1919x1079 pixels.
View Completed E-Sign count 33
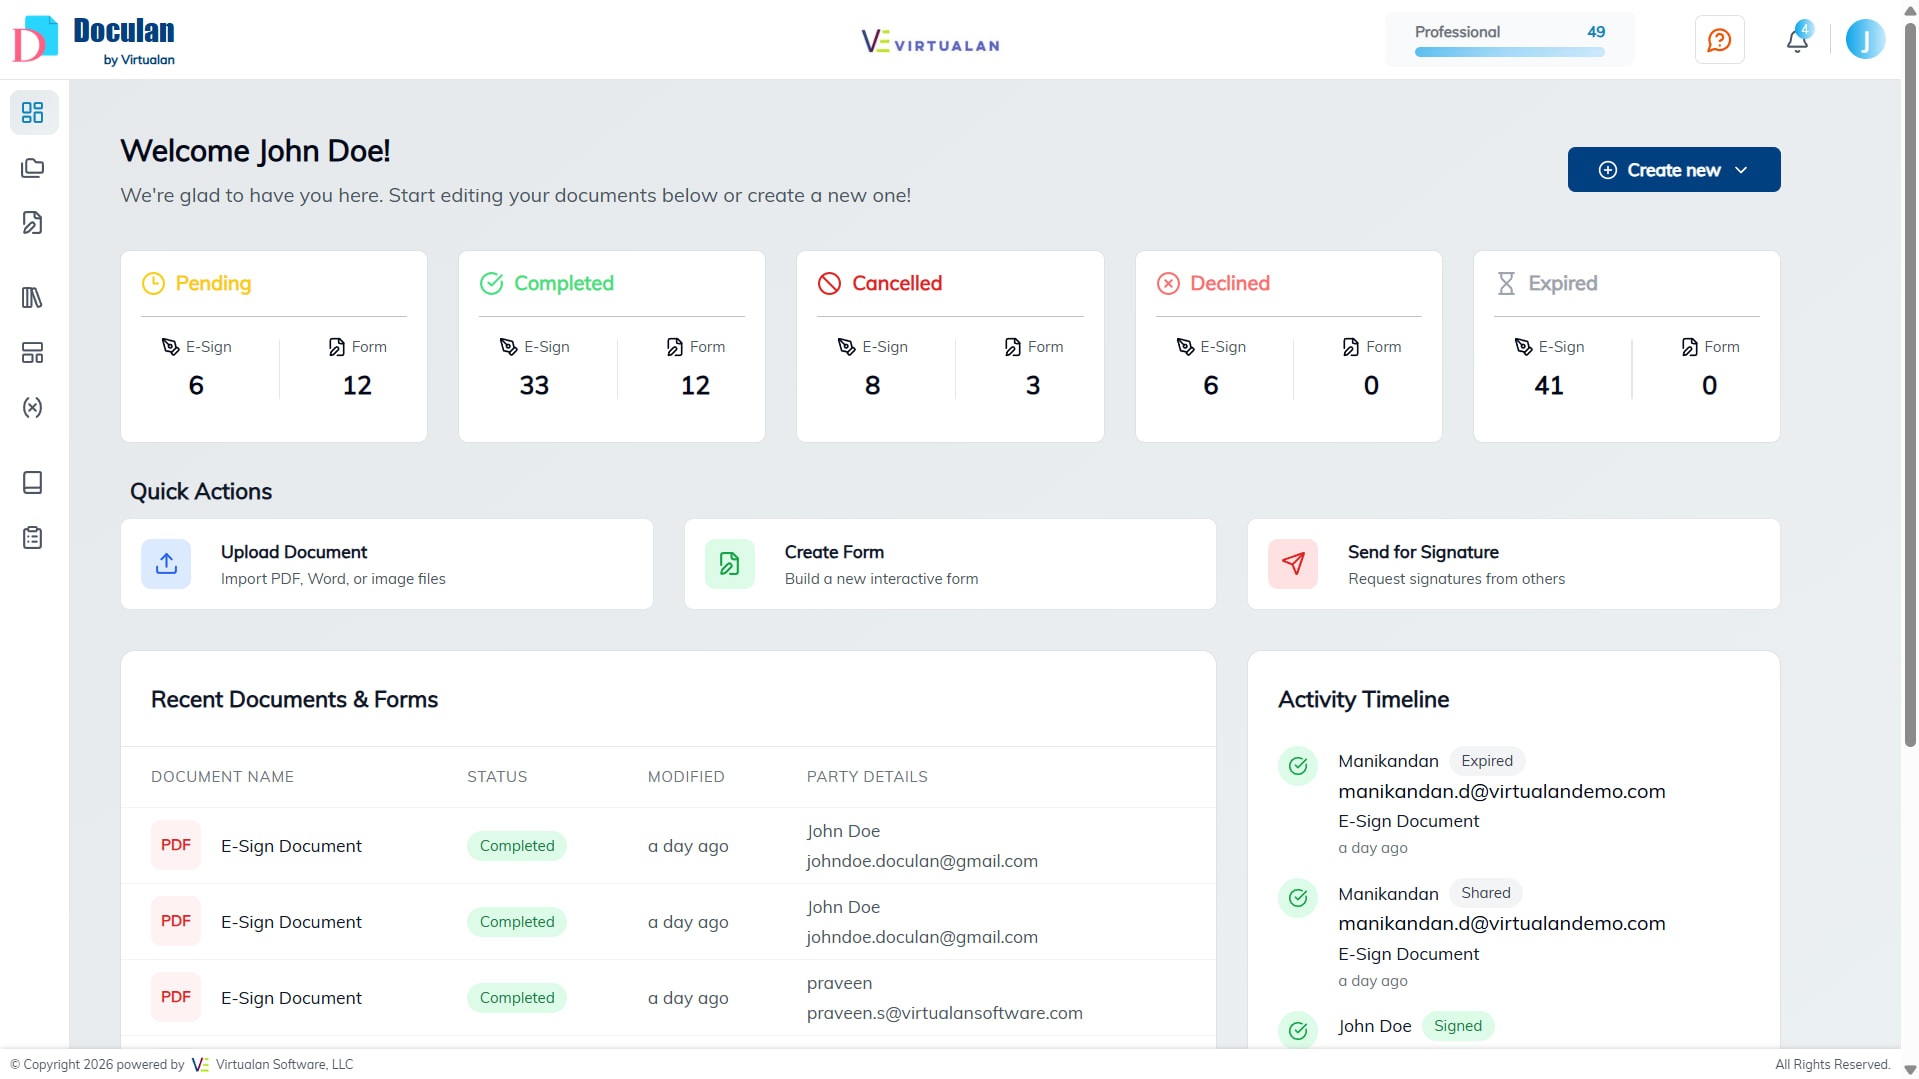pyautogui.click(x=534, y=385)
